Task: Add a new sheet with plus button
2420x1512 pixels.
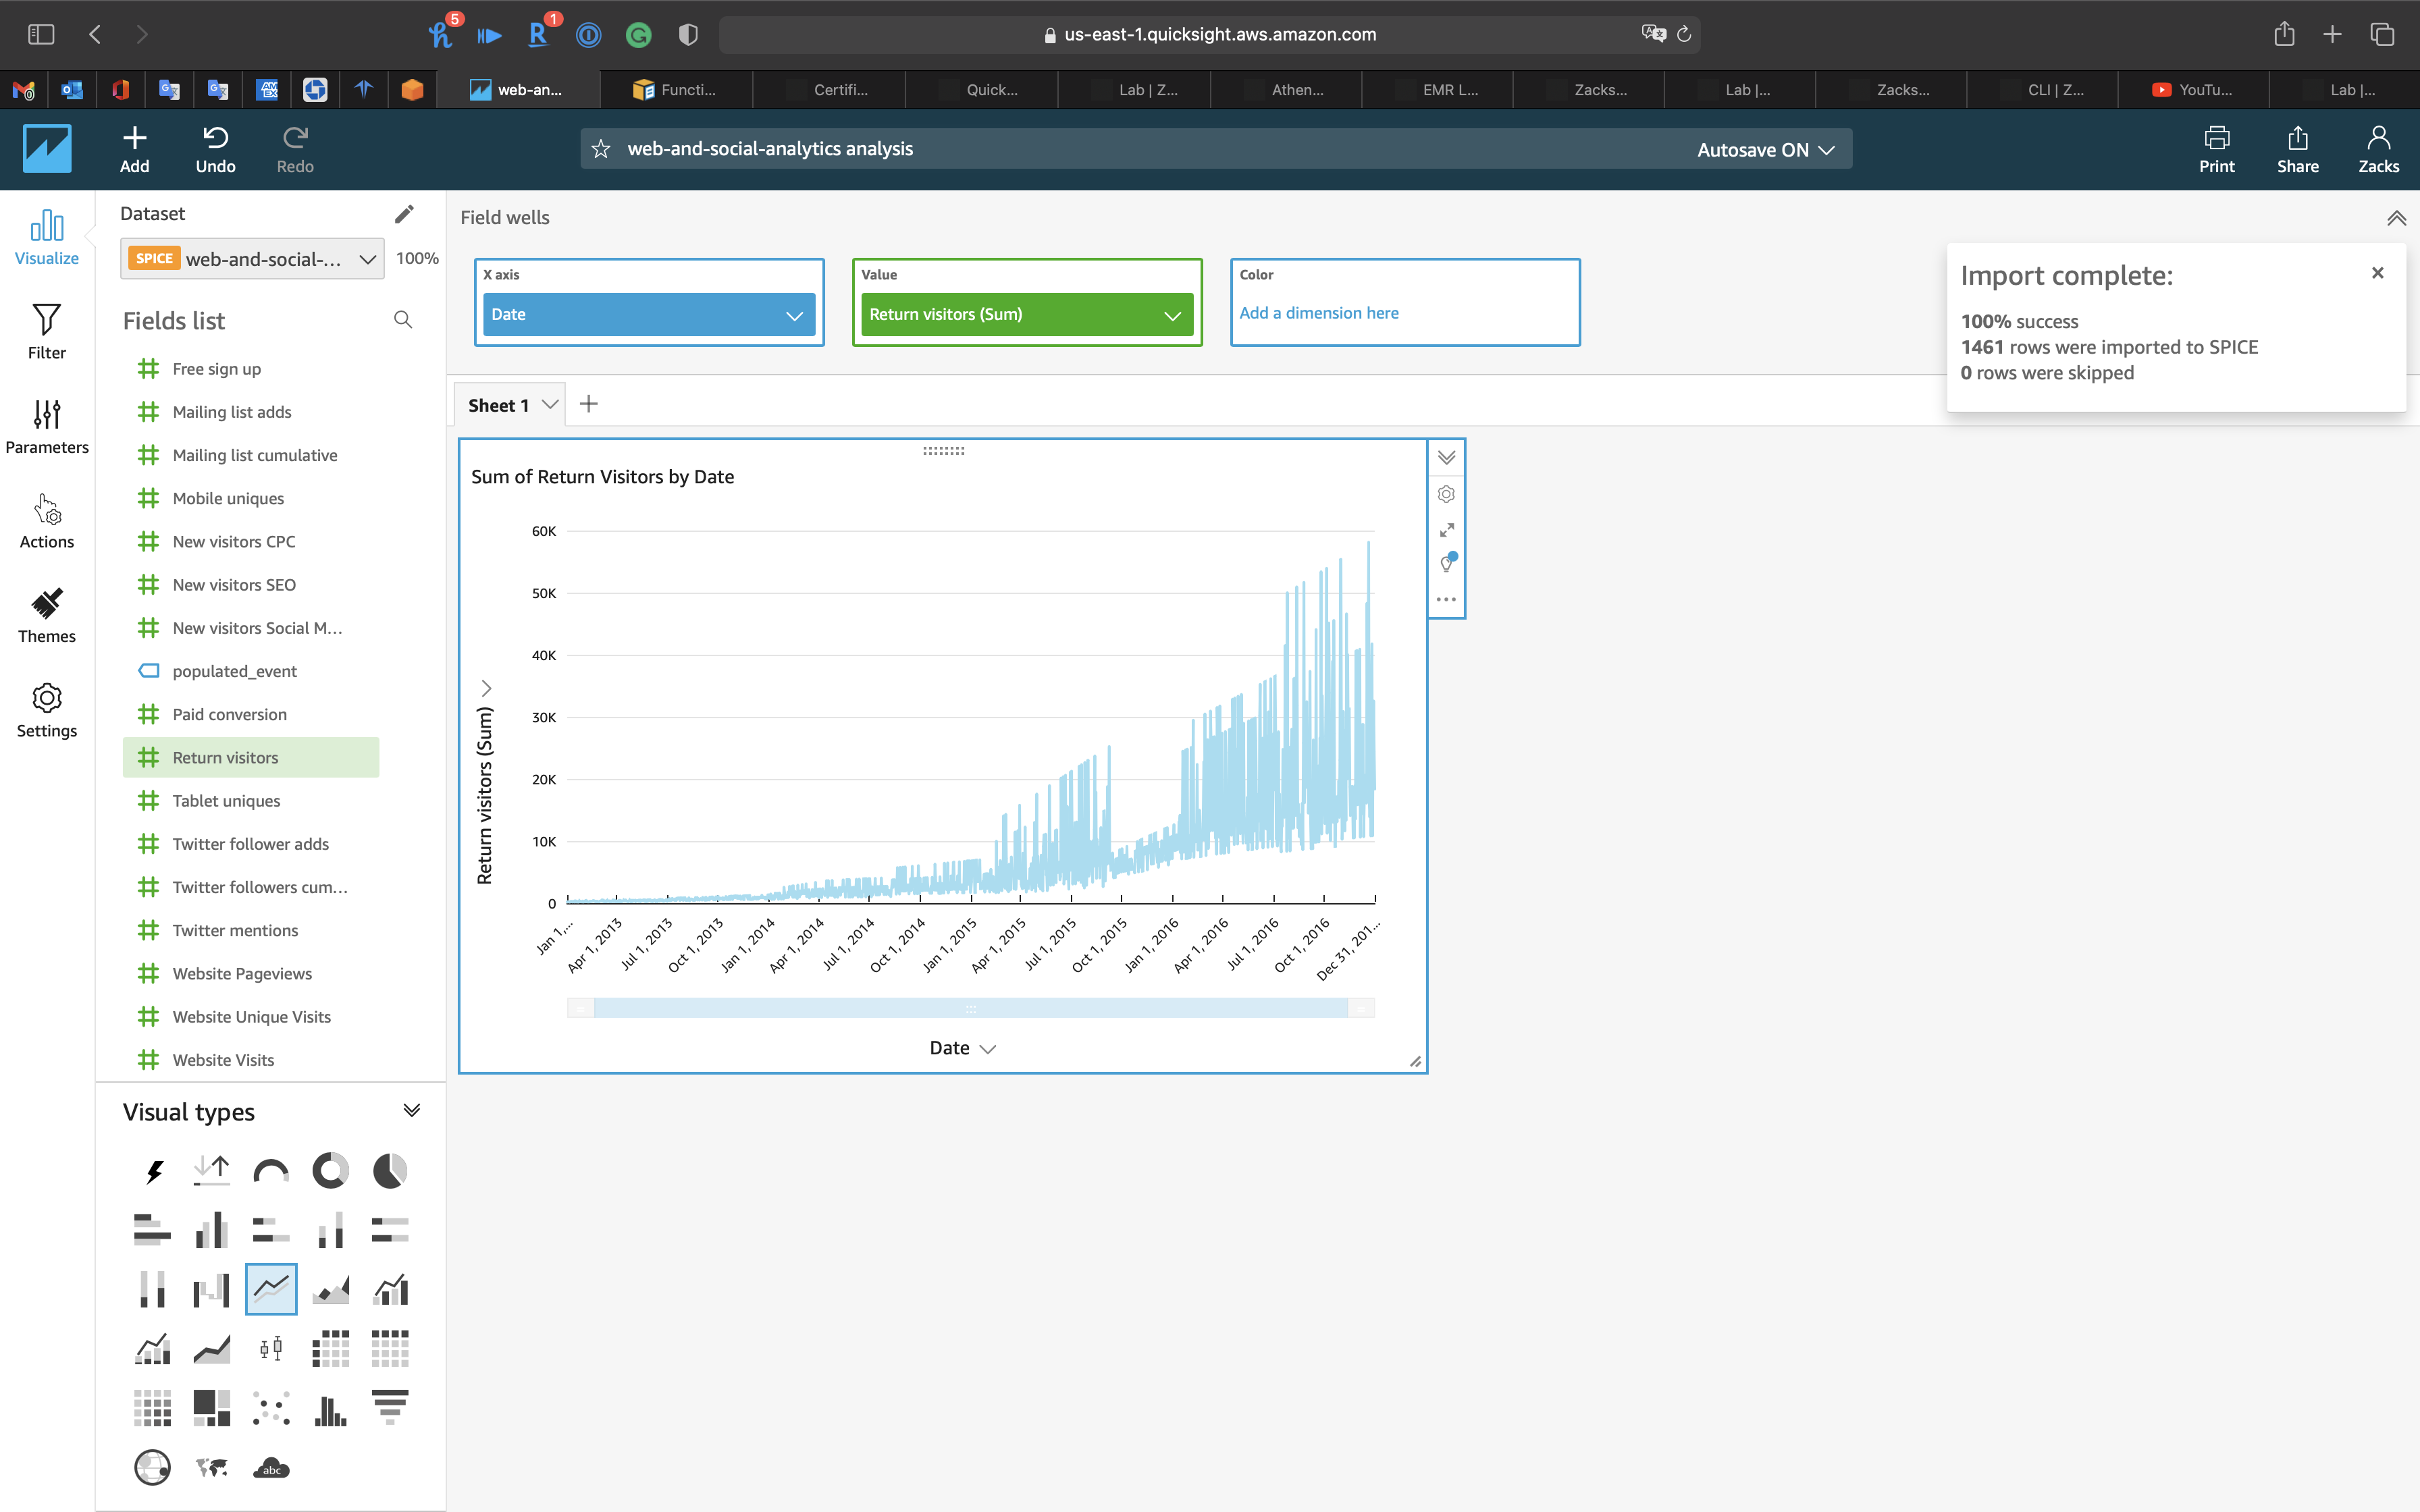Action: pyautogui.click(x=589, y=404)
